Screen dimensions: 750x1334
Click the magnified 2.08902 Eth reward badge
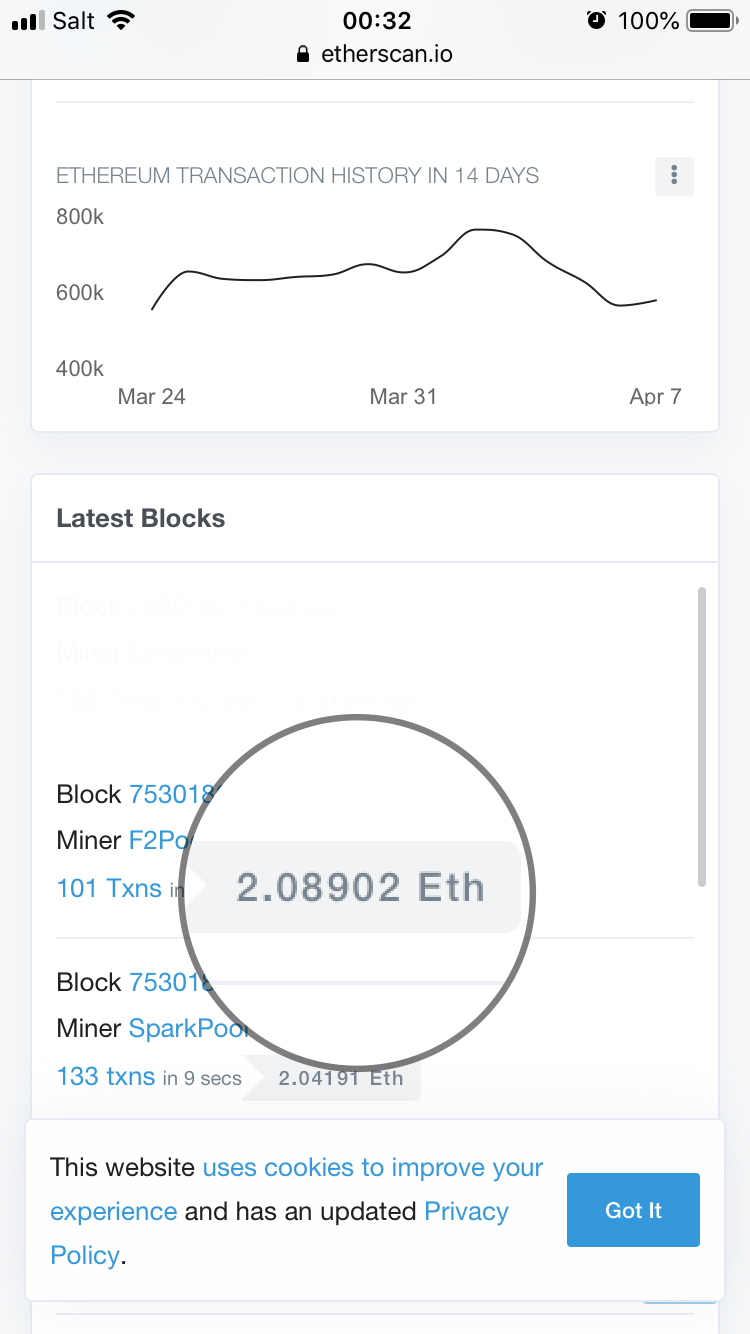[360, 887]
